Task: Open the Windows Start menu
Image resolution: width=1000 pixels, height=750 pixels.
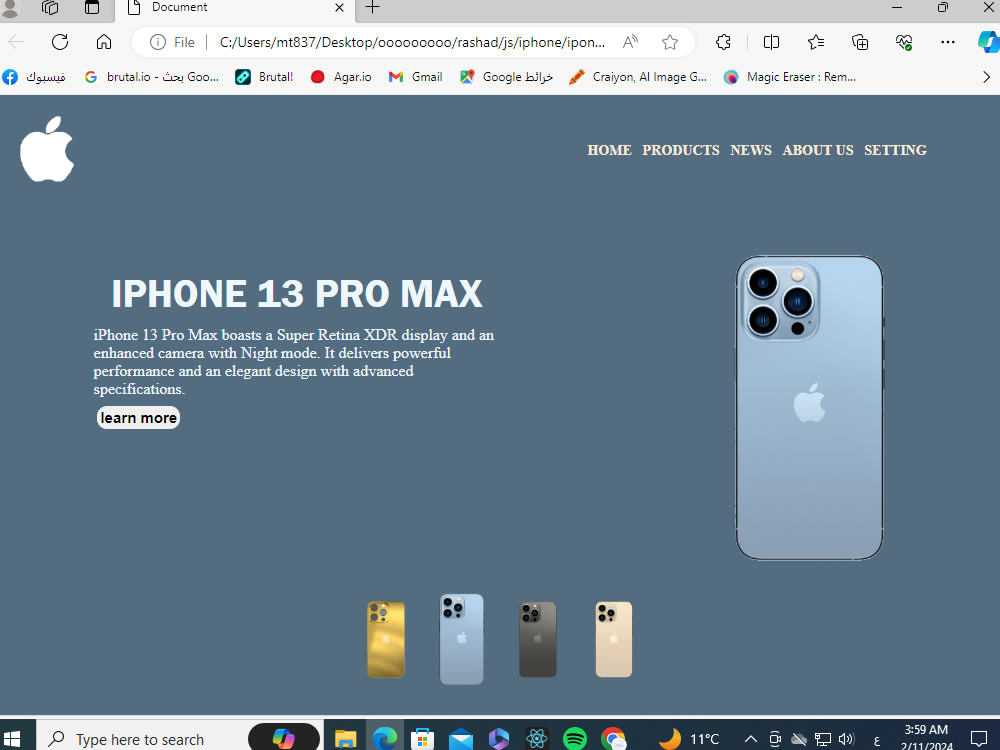Action: pos(12,739)
